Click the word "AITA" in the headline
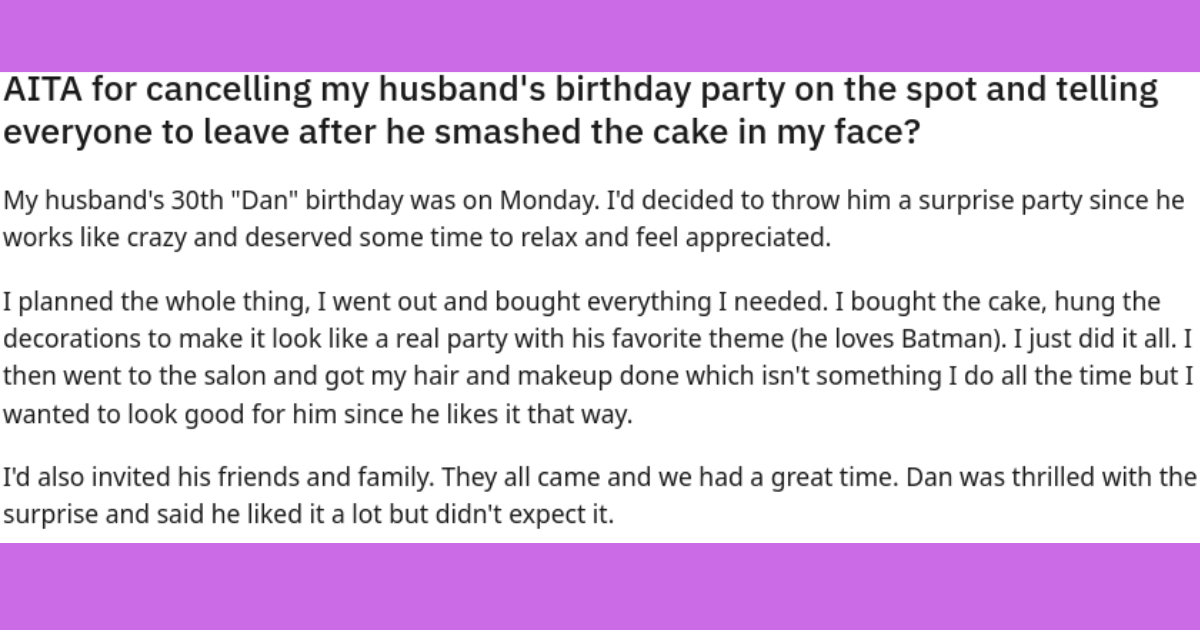The width and height of the screenshot is (1200, 630). click(x=38, y=92)
